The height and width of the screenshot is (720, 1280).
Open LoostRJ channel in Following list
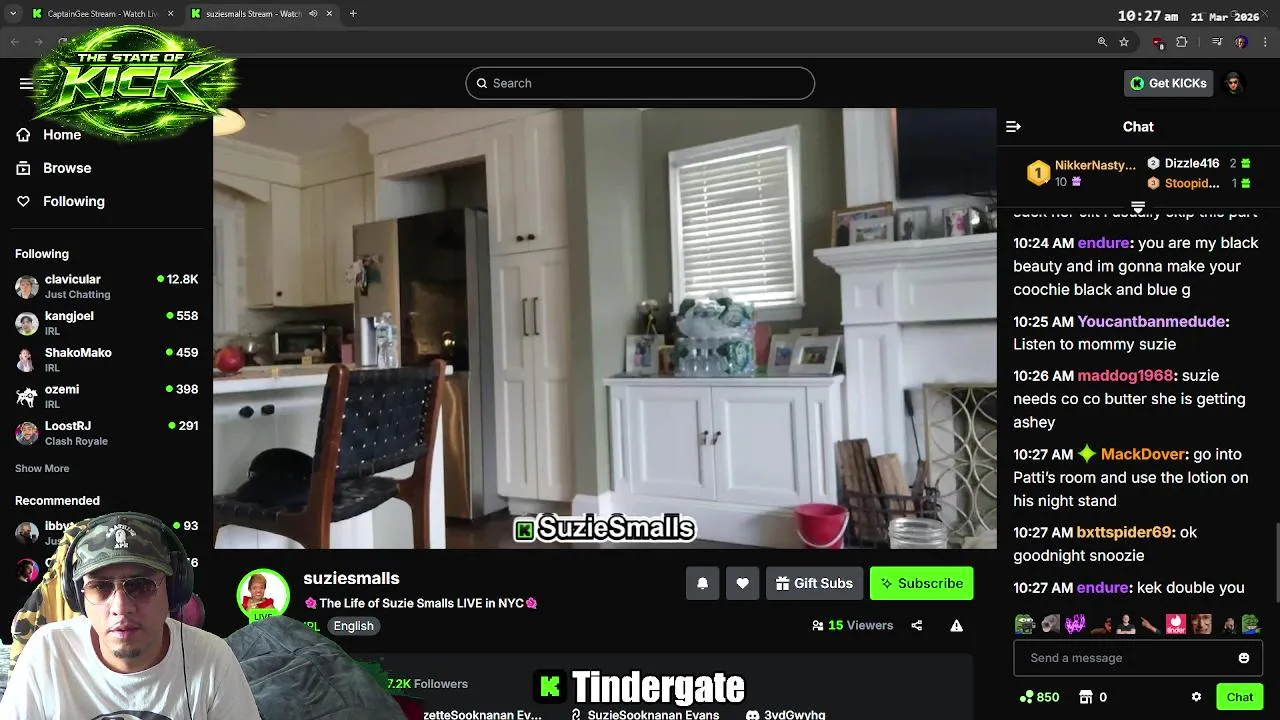[x=106, y=433]
